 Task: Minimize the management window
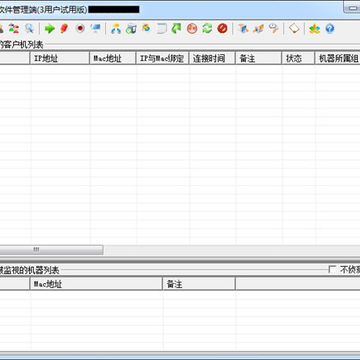352,7
